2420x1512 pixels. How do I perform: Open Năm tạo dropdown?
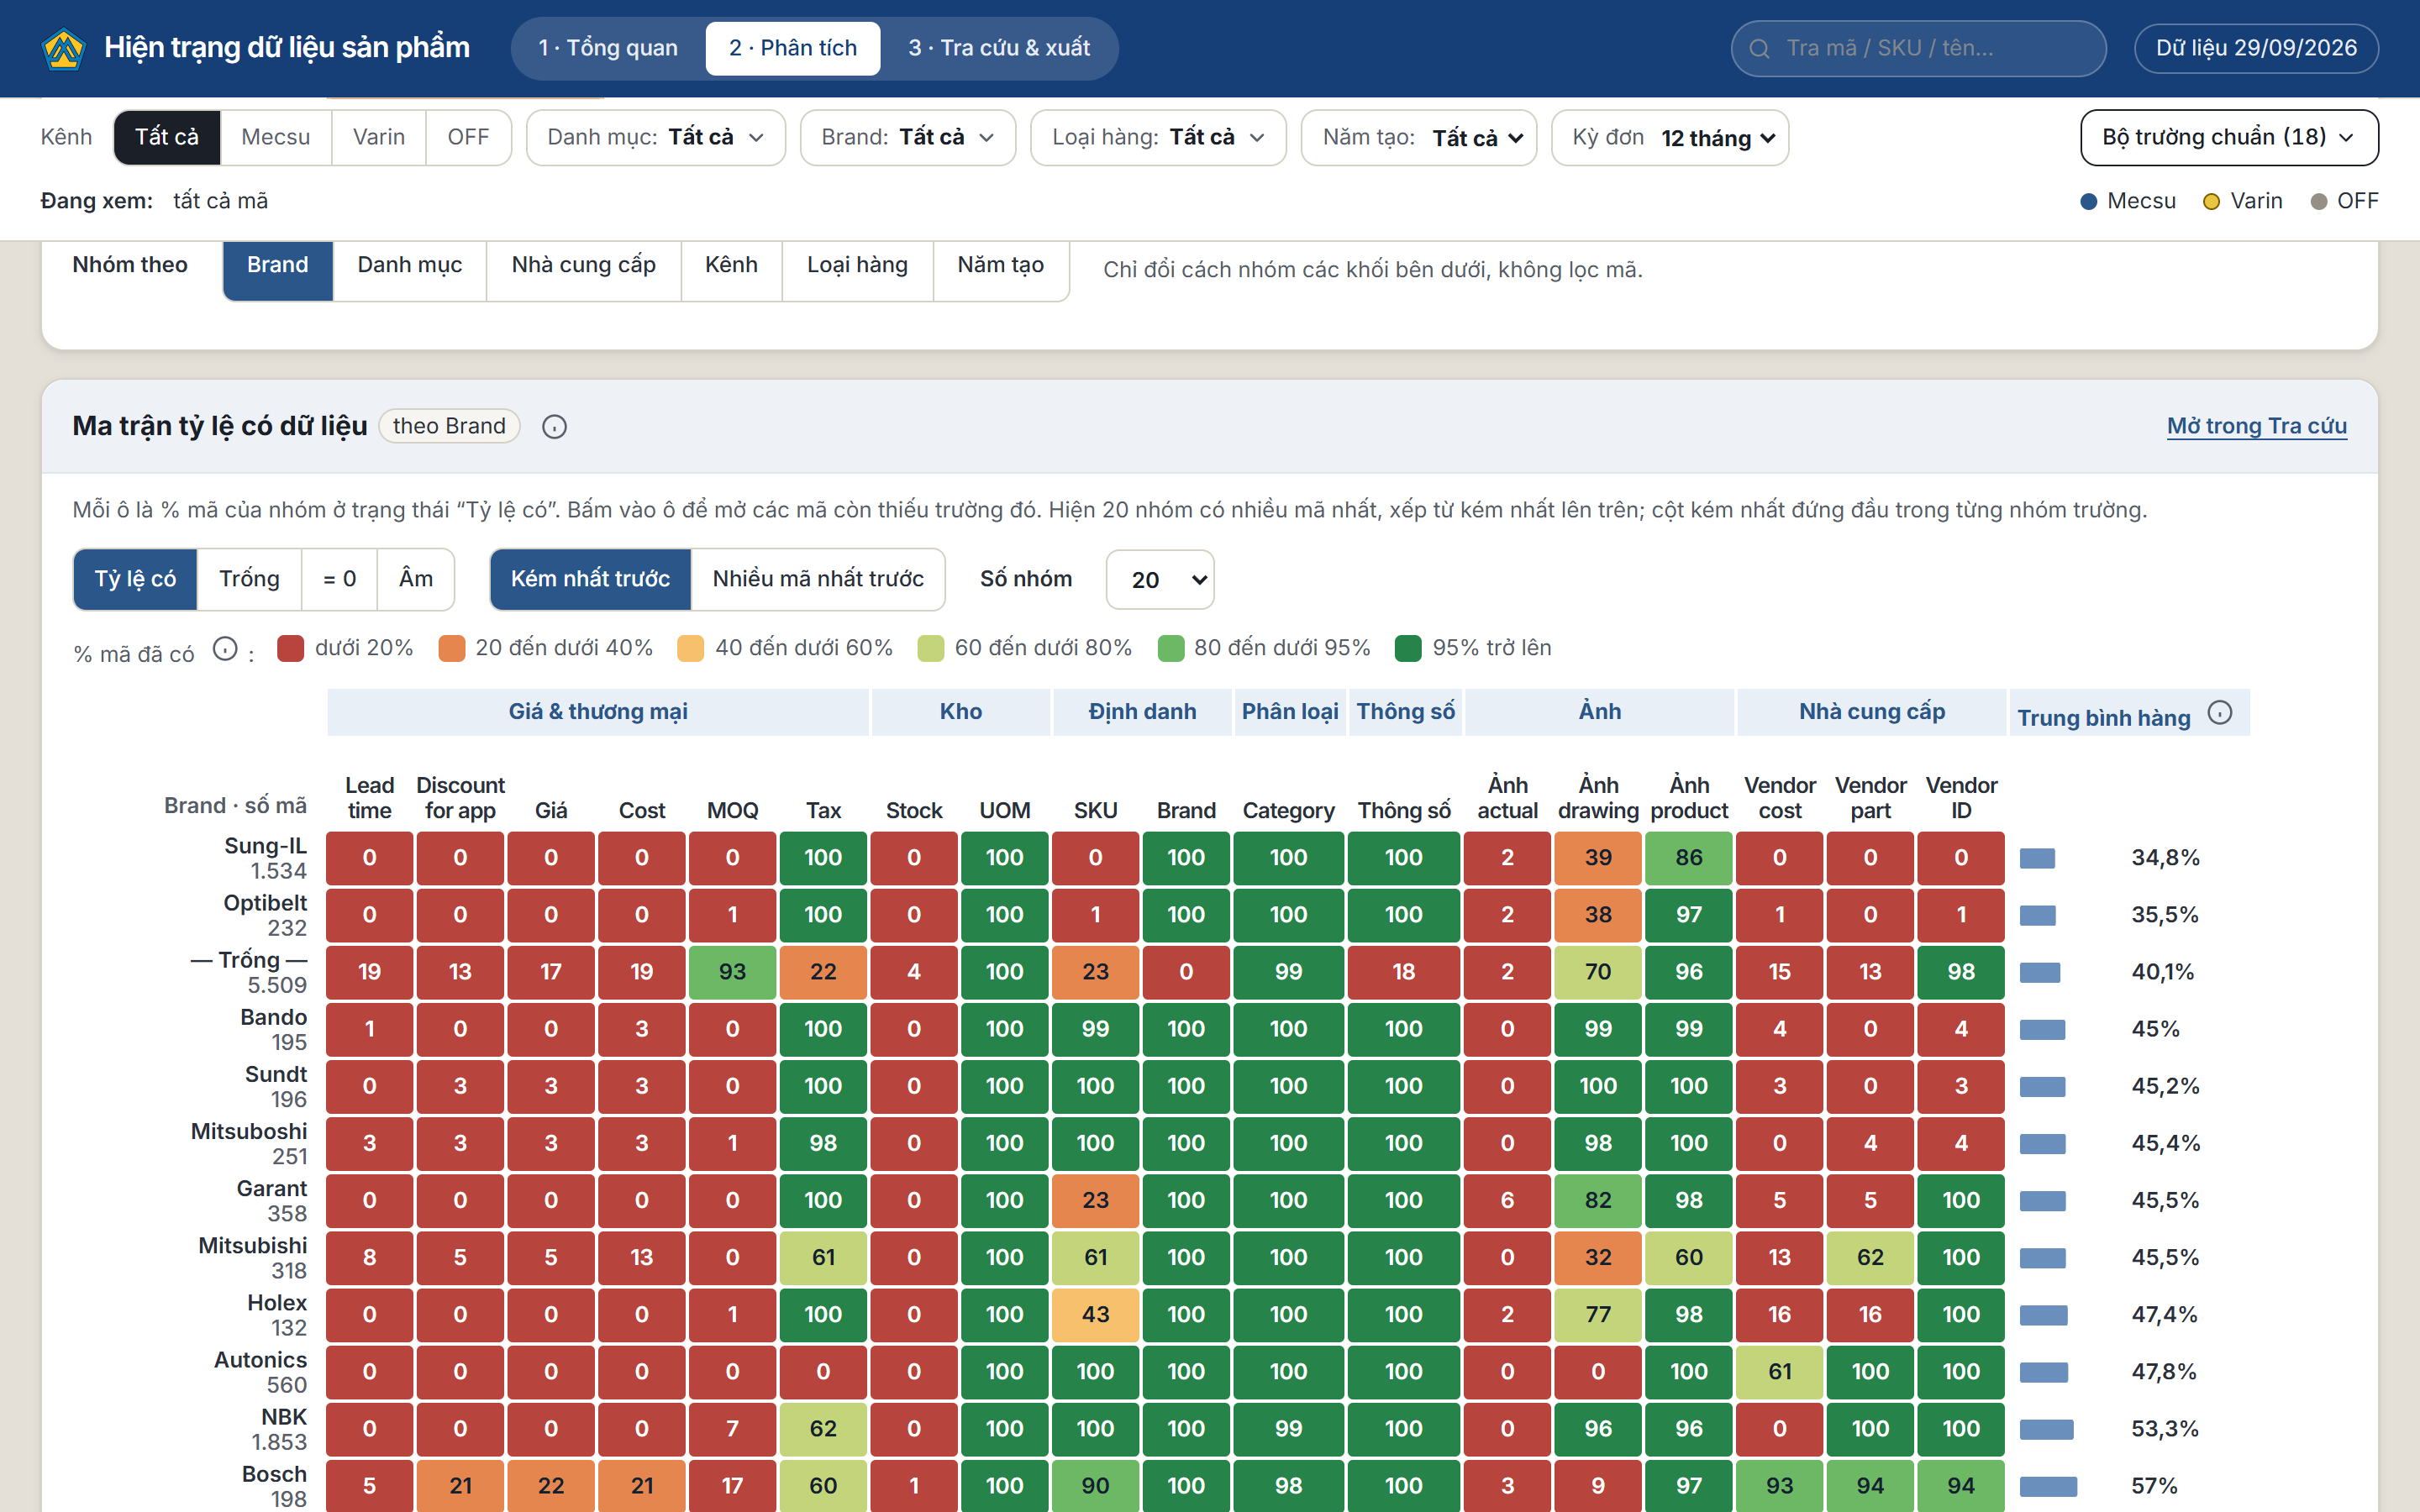[x=1419, y=137]
